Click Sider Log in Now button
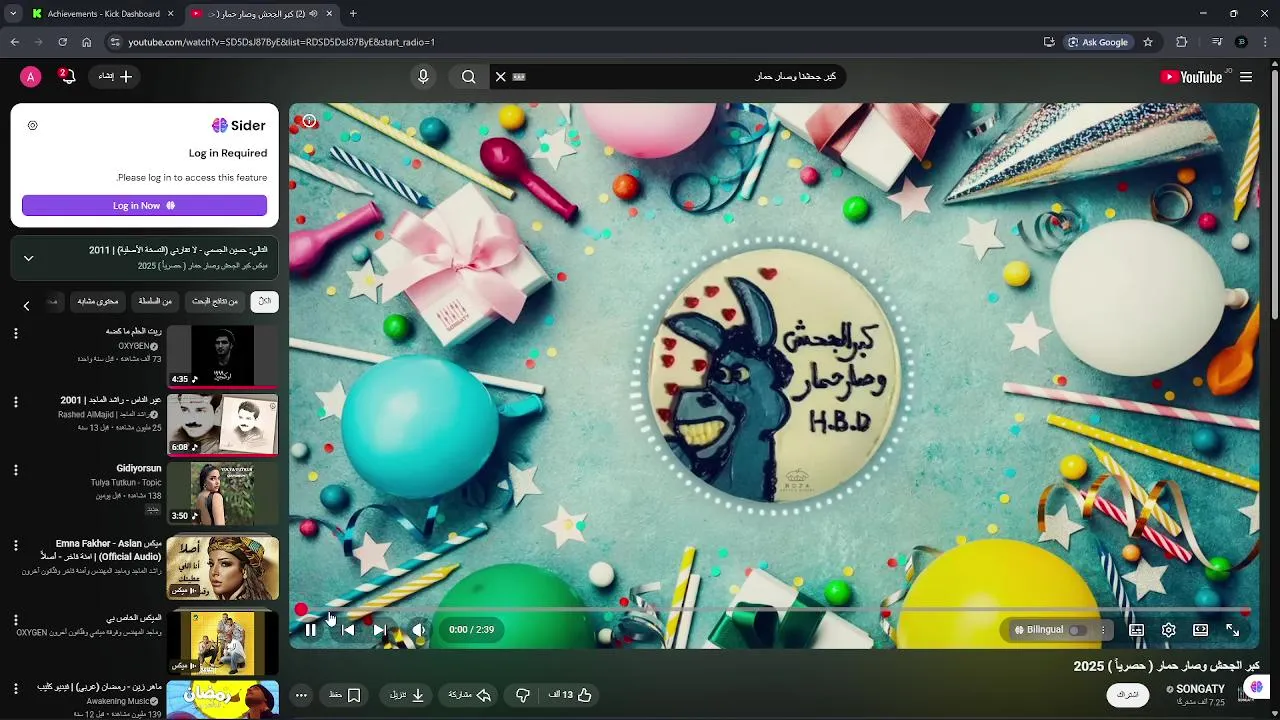Image resolution: width=1280 pixels, height=720 pixels. (x=145, y=205)
